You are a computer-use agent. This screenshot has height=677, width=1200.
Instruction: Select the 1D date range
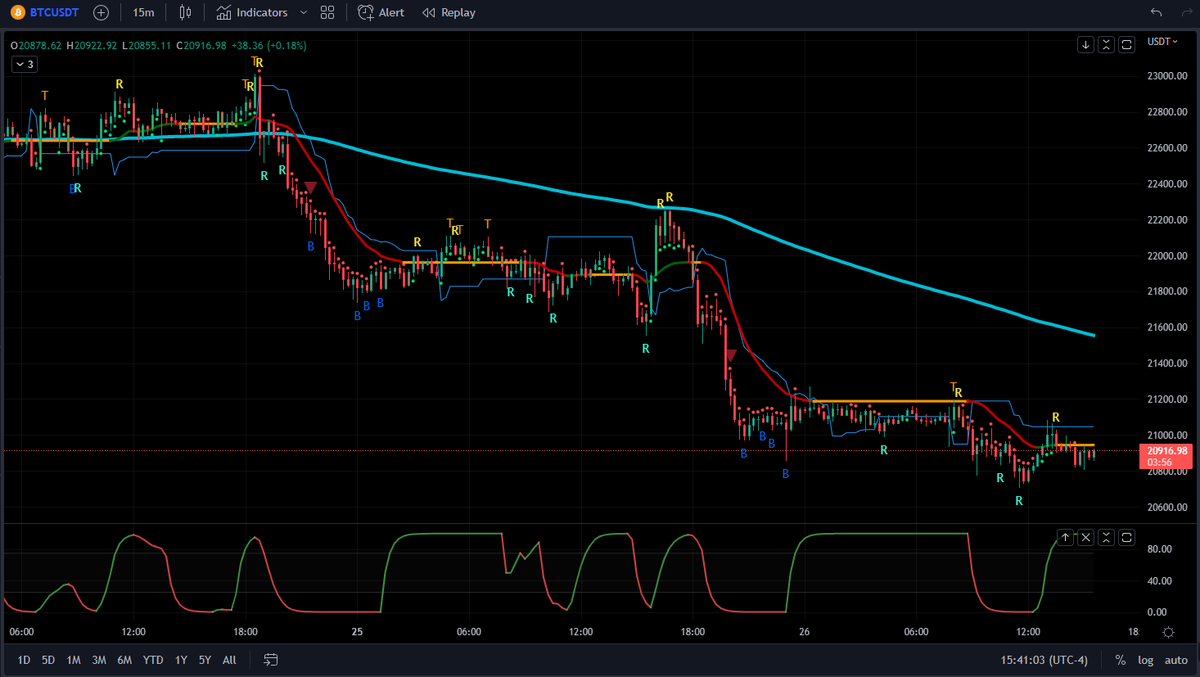point(24,660)
